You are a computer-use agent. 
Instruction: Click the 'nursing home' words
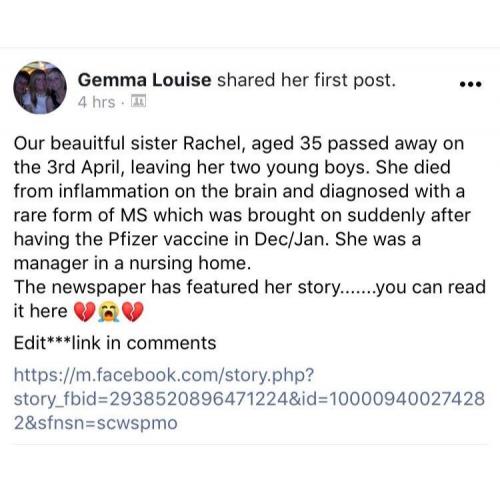coord(189,263)
